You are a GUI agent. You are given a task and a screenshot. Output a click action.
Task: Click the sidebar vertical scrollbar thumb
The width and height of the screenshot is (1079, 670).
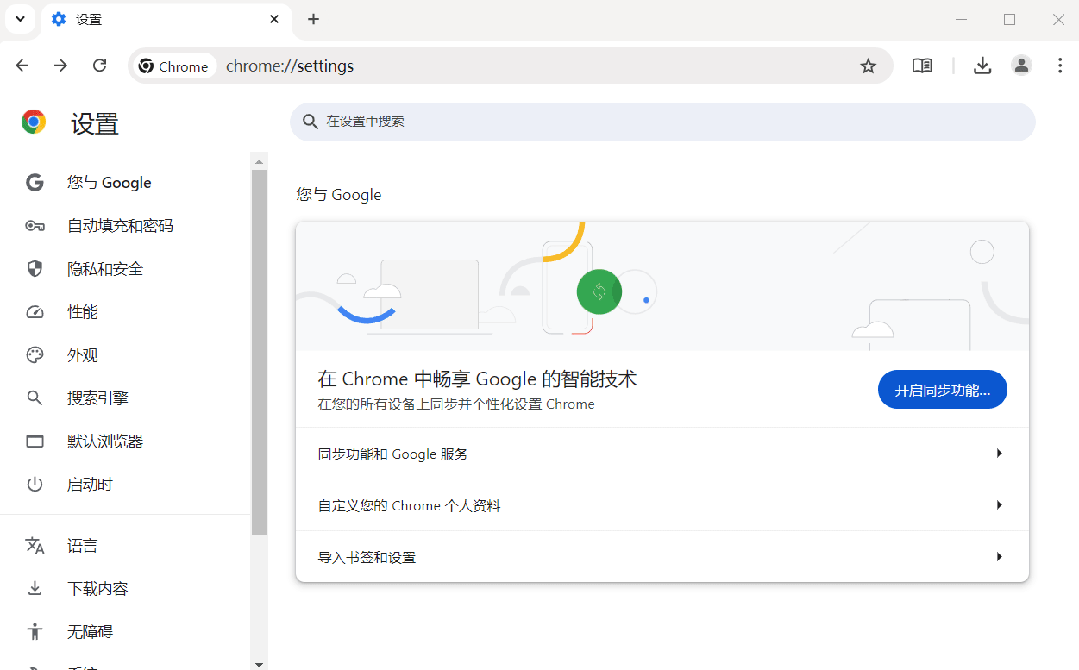click(259, 352)
